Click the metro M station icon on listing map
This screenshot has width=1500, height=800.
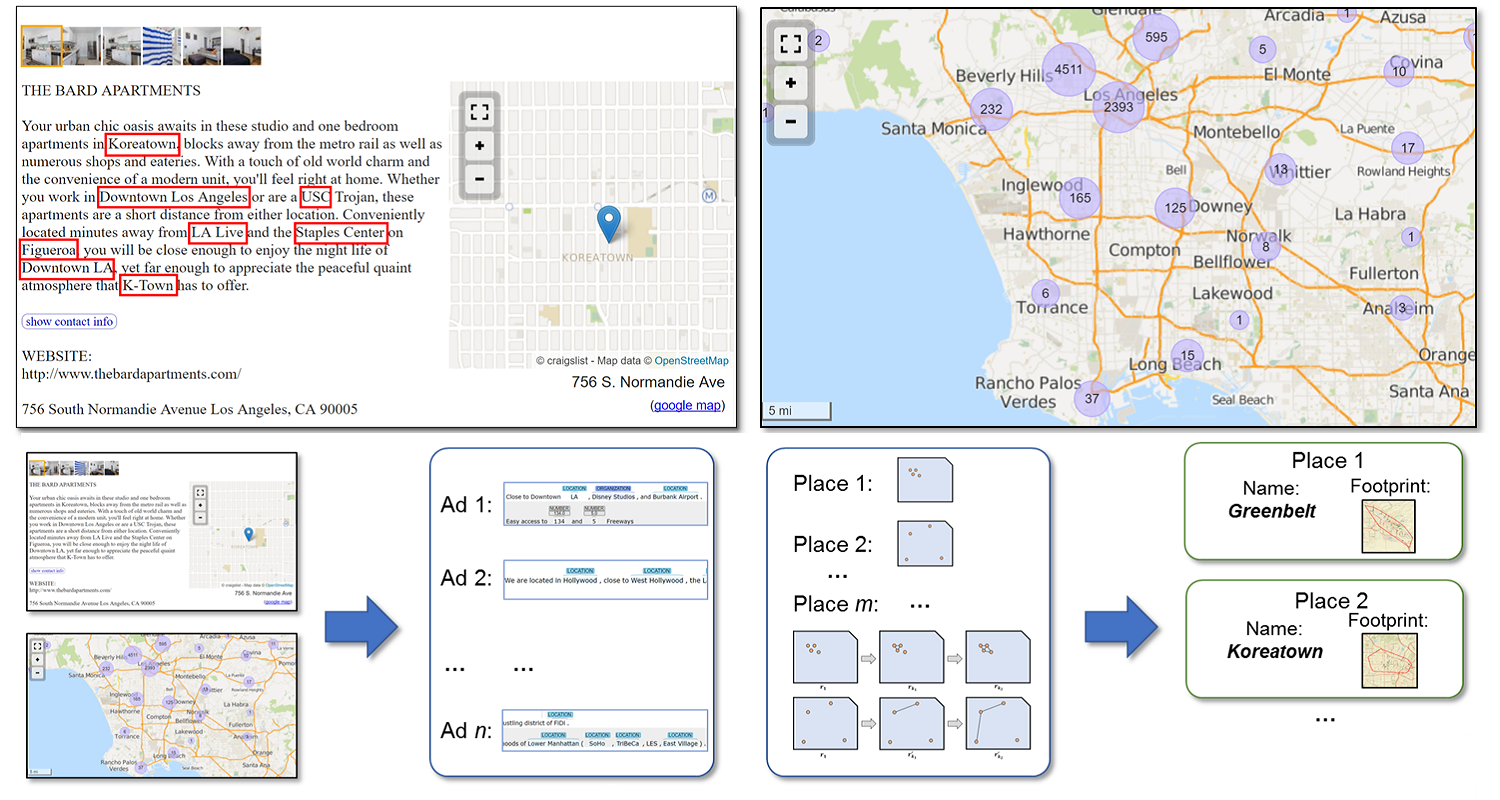click(710, 196)
